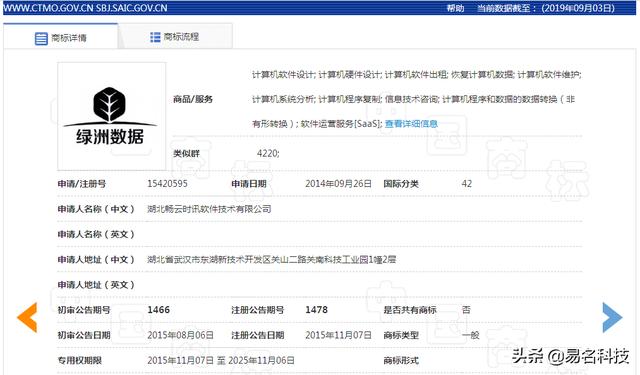Screen dimensions: 640x375
Task: Click the WWW.CTMO.GOV.CN SBJ.SAIC.GOV.CN header text
Action: tap(85, 8)
